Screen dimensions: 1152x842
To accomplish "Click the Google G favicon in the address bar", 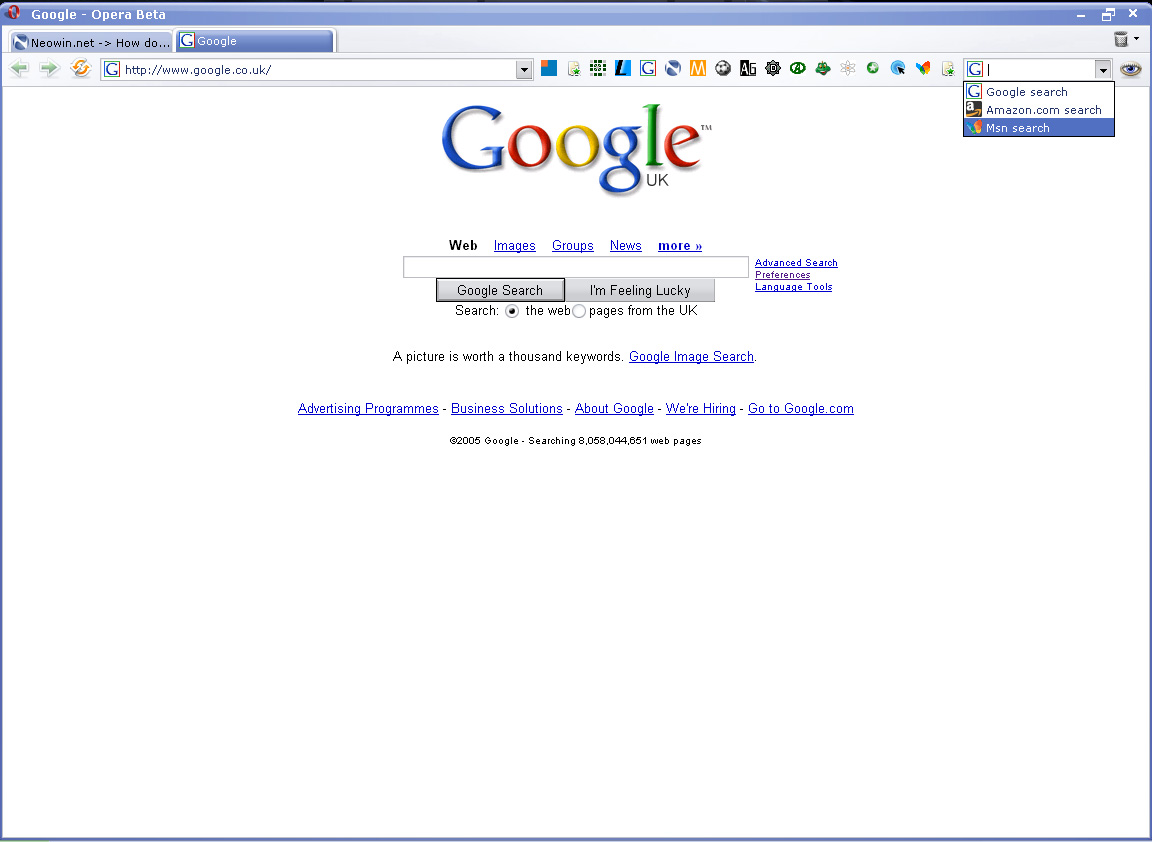I will [110, 70].
